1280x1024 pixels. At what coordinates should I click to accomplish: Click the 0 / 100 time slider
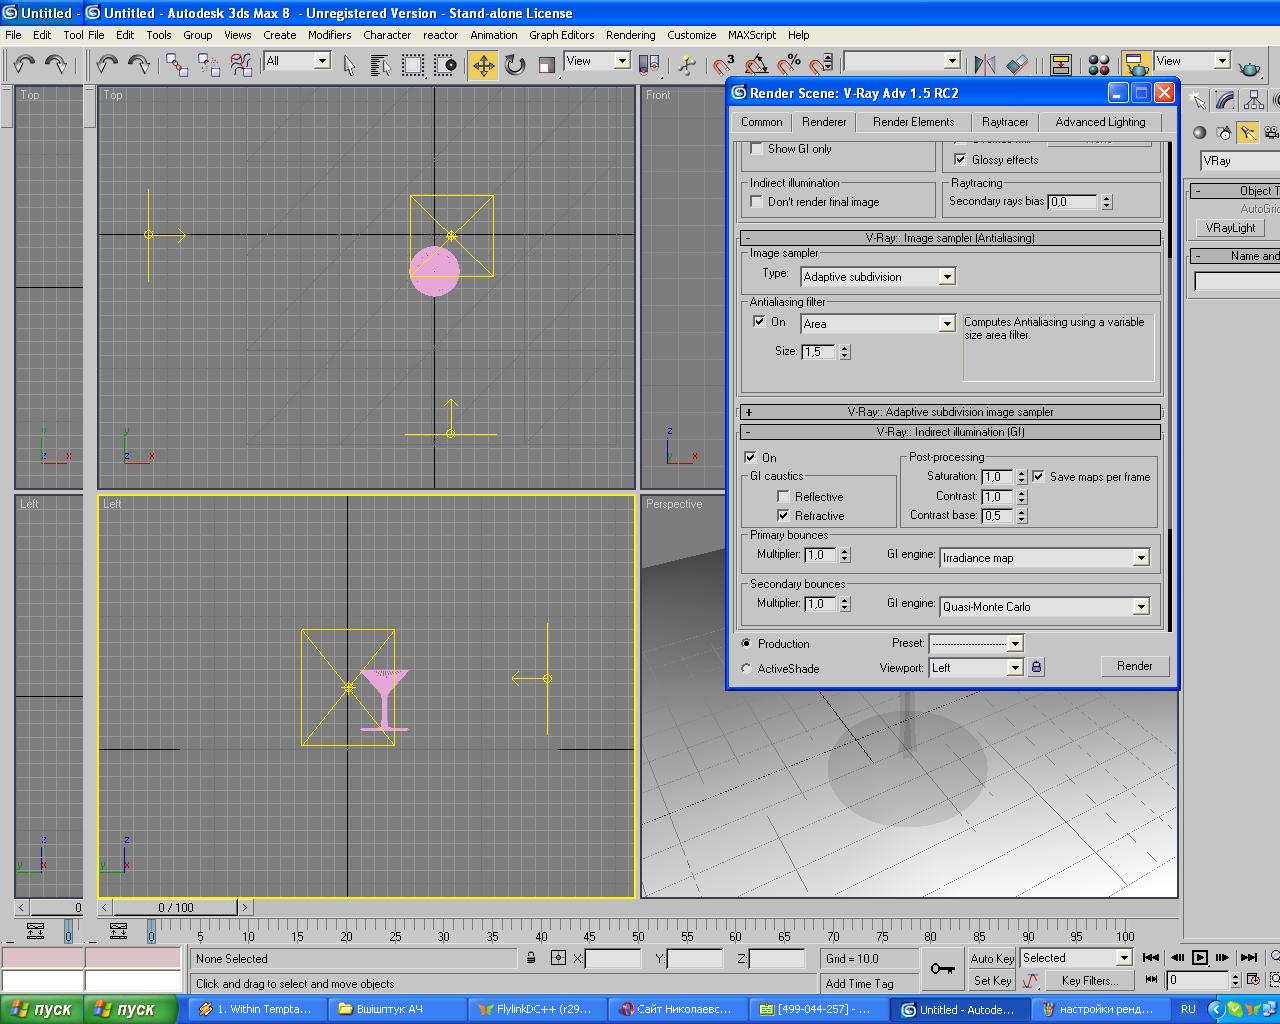click(x=176, y=907)
